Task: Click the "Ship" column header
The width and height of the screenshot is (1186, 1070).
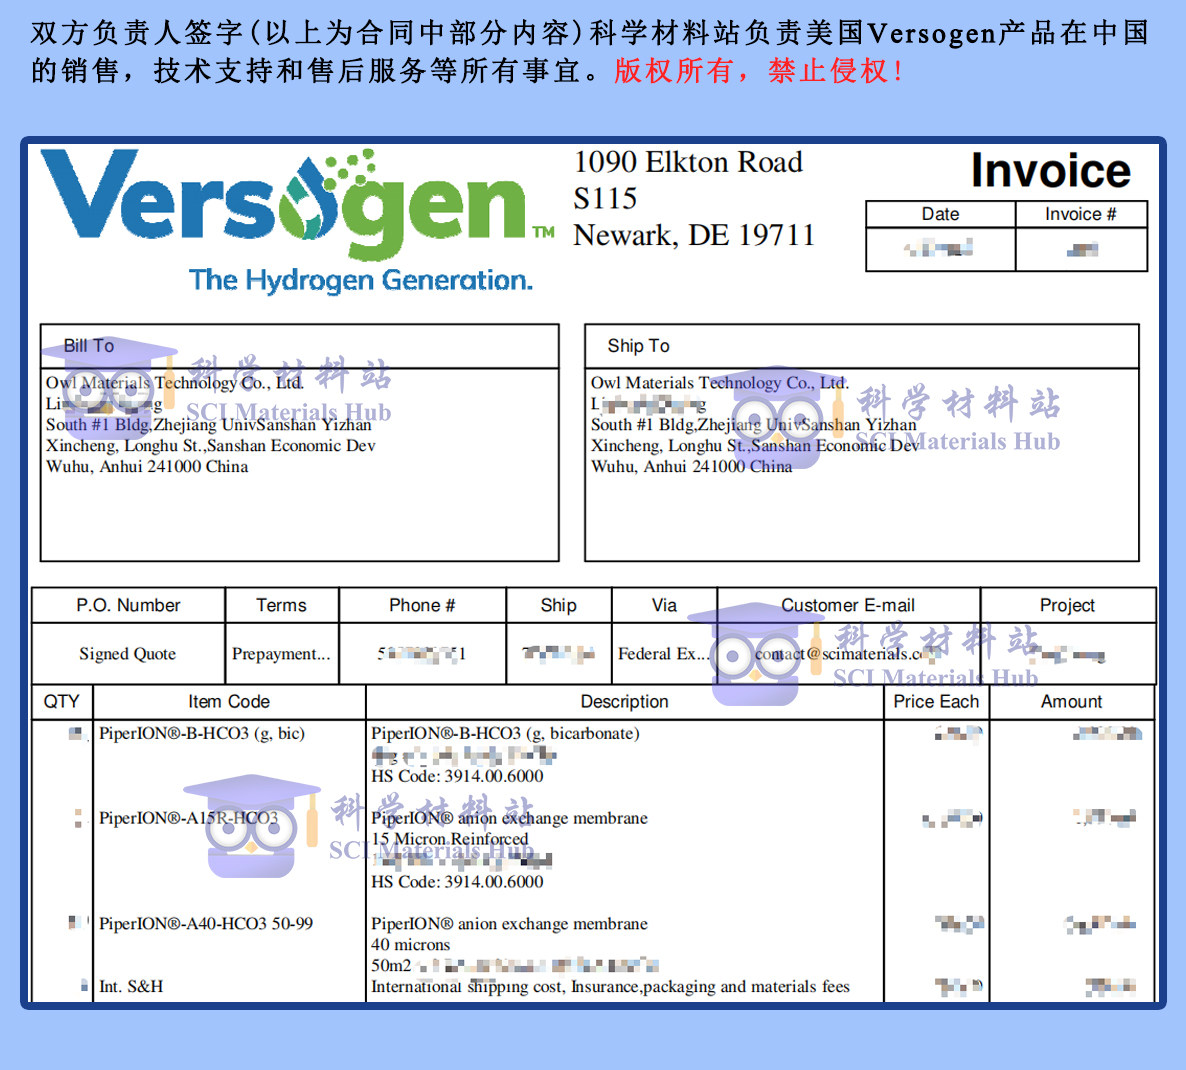Action: (558, 606)
